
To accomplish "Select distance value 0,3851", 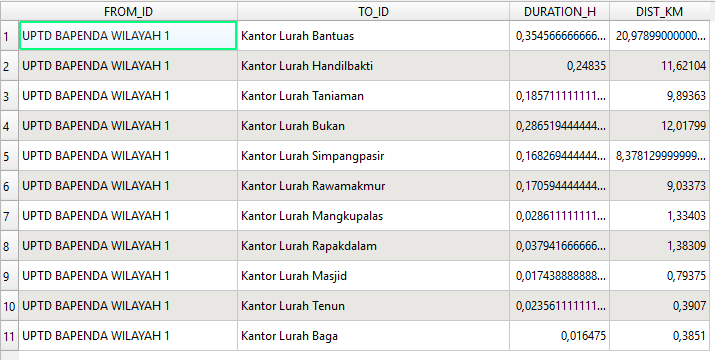I will [659, 336].
